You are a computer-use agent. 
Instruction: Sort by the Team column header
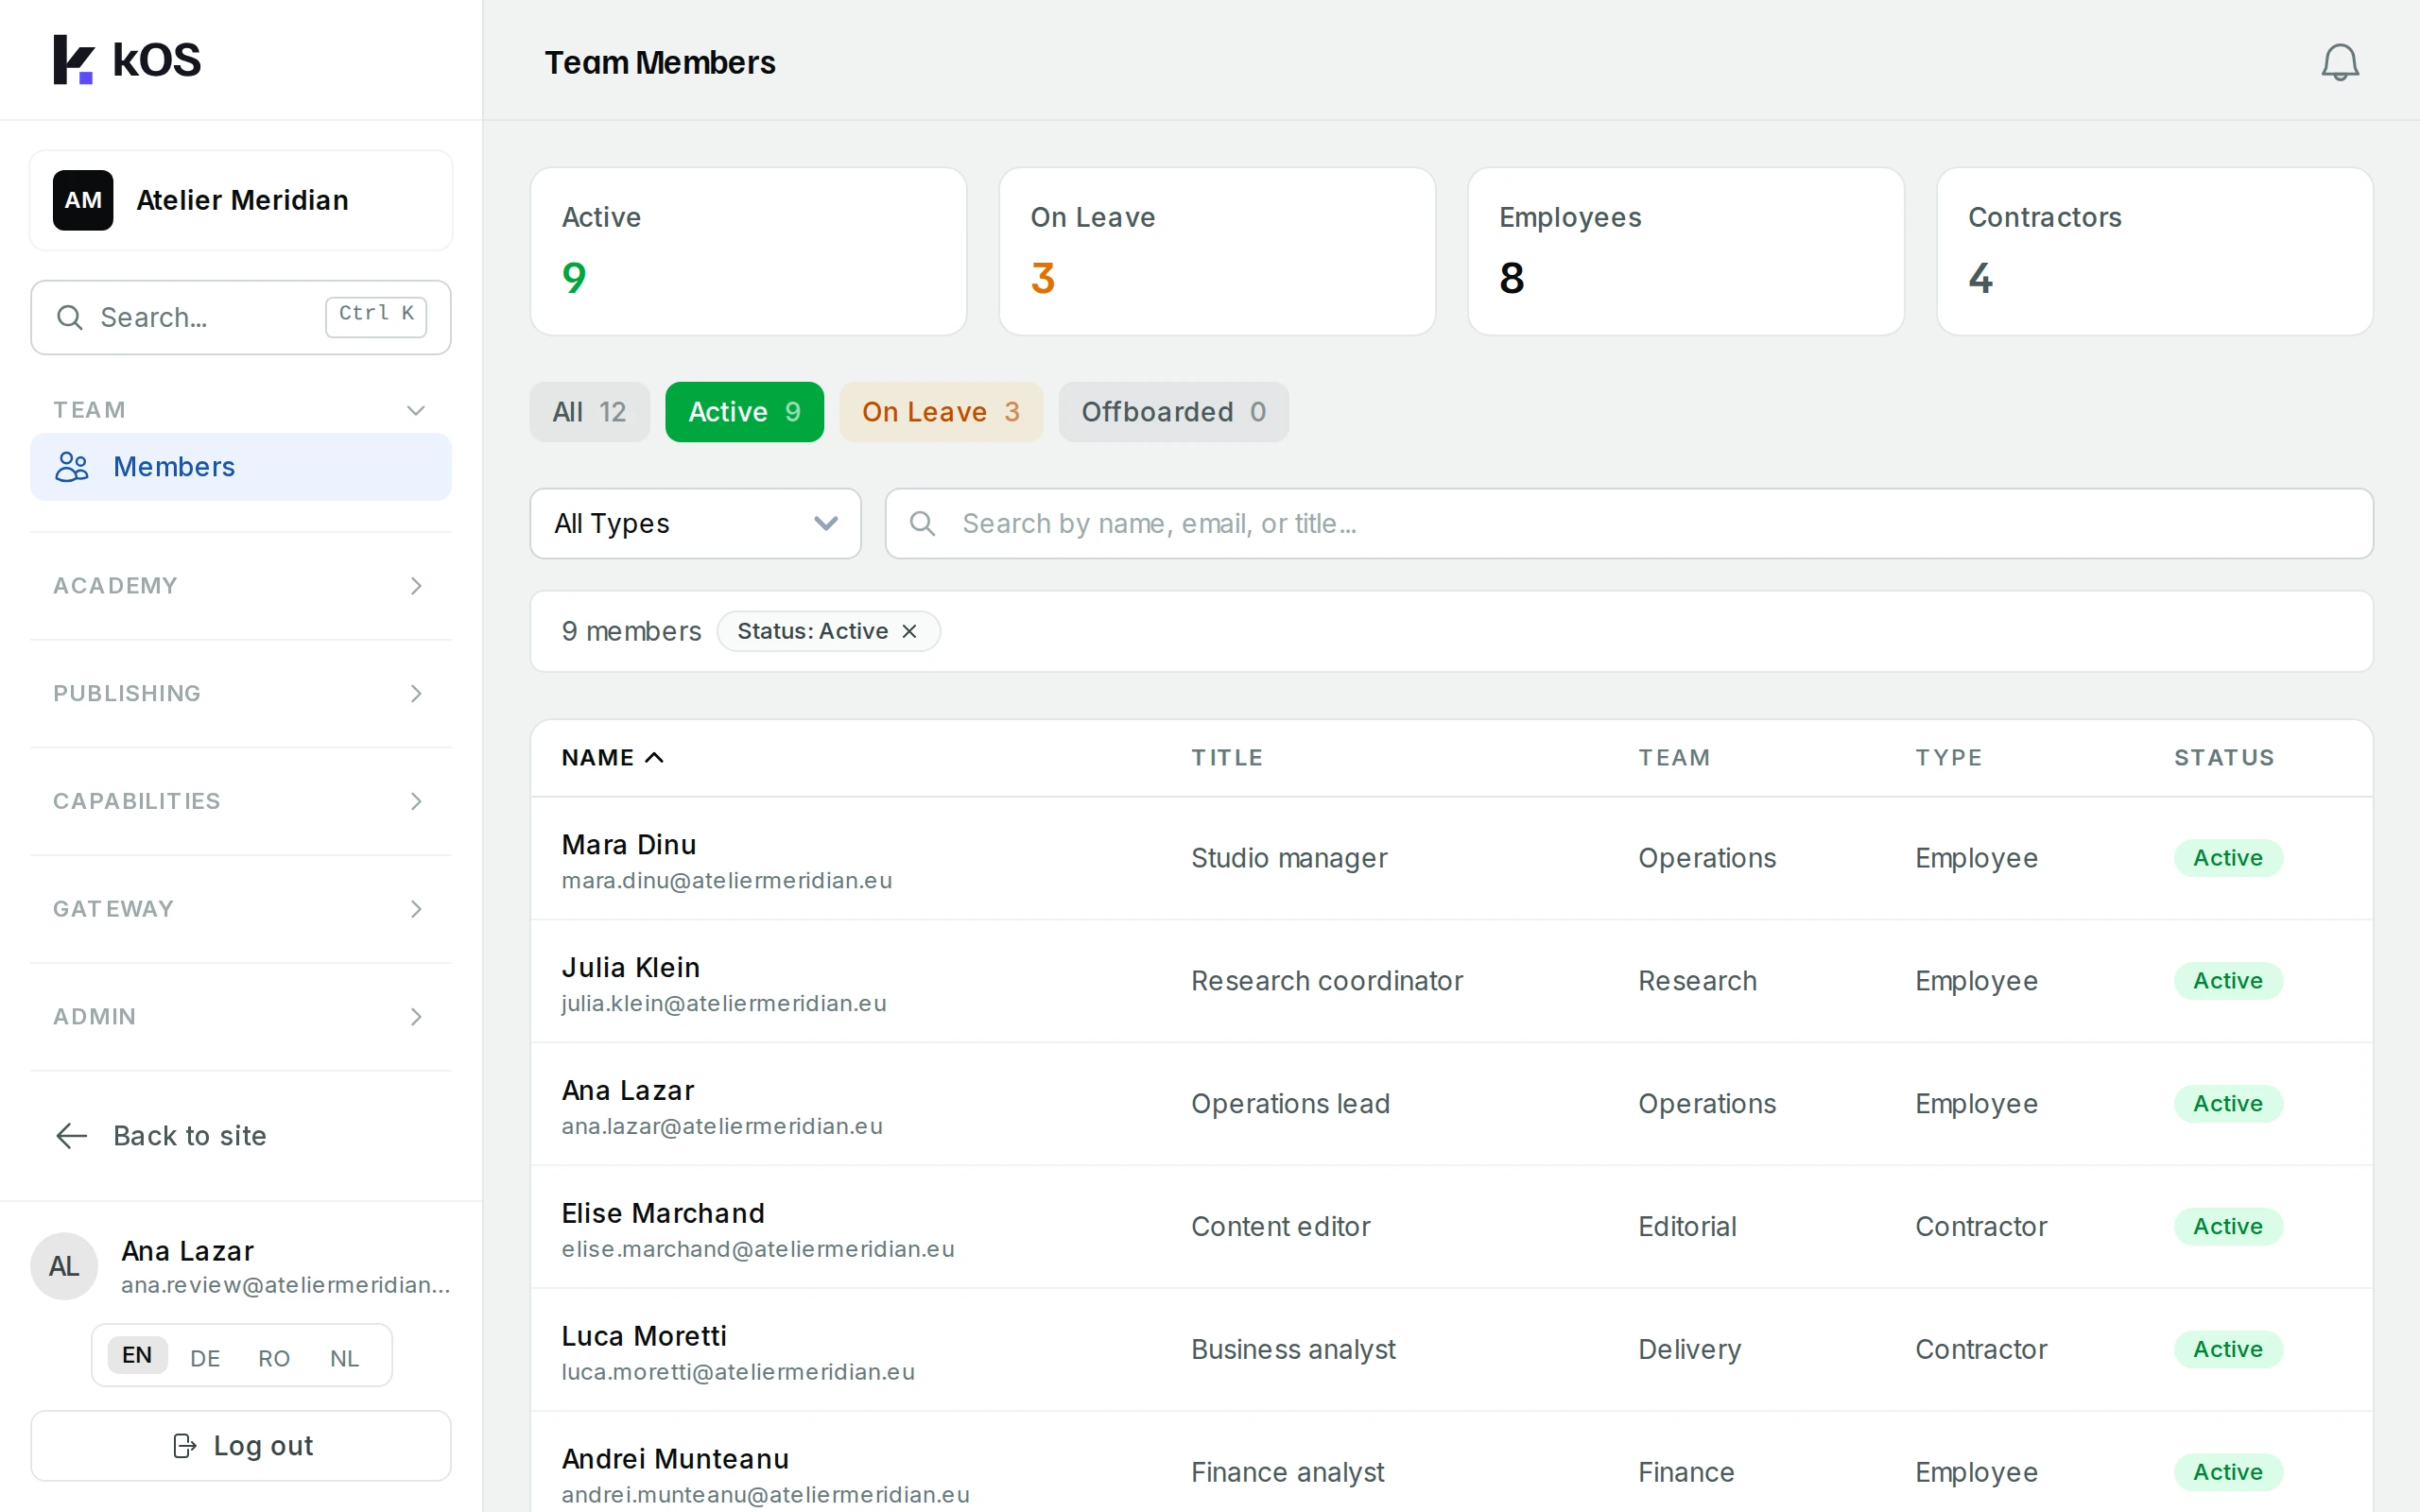click(1674, 758)
